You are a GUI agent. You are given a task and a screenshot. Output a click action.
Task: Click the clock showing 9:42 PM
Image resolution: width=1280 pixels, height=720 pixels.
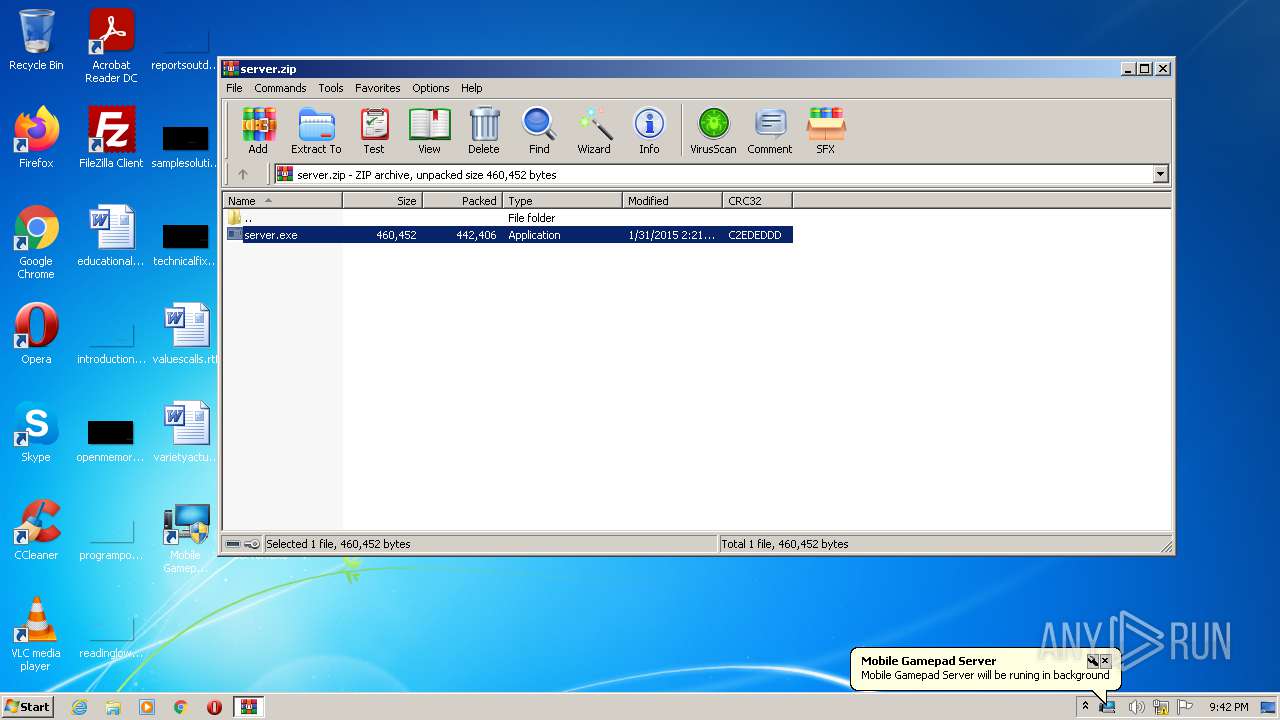click(1228, 707)
